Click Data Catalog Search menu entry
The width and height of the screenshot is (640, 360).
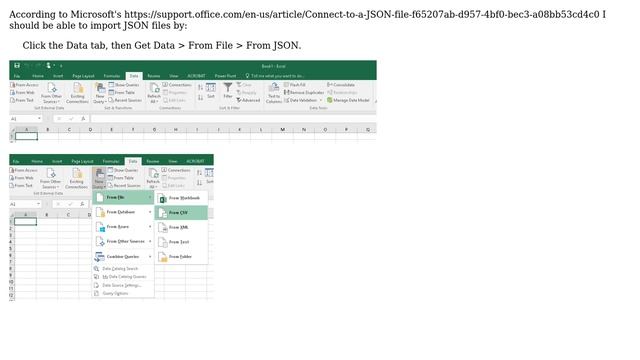123,269
